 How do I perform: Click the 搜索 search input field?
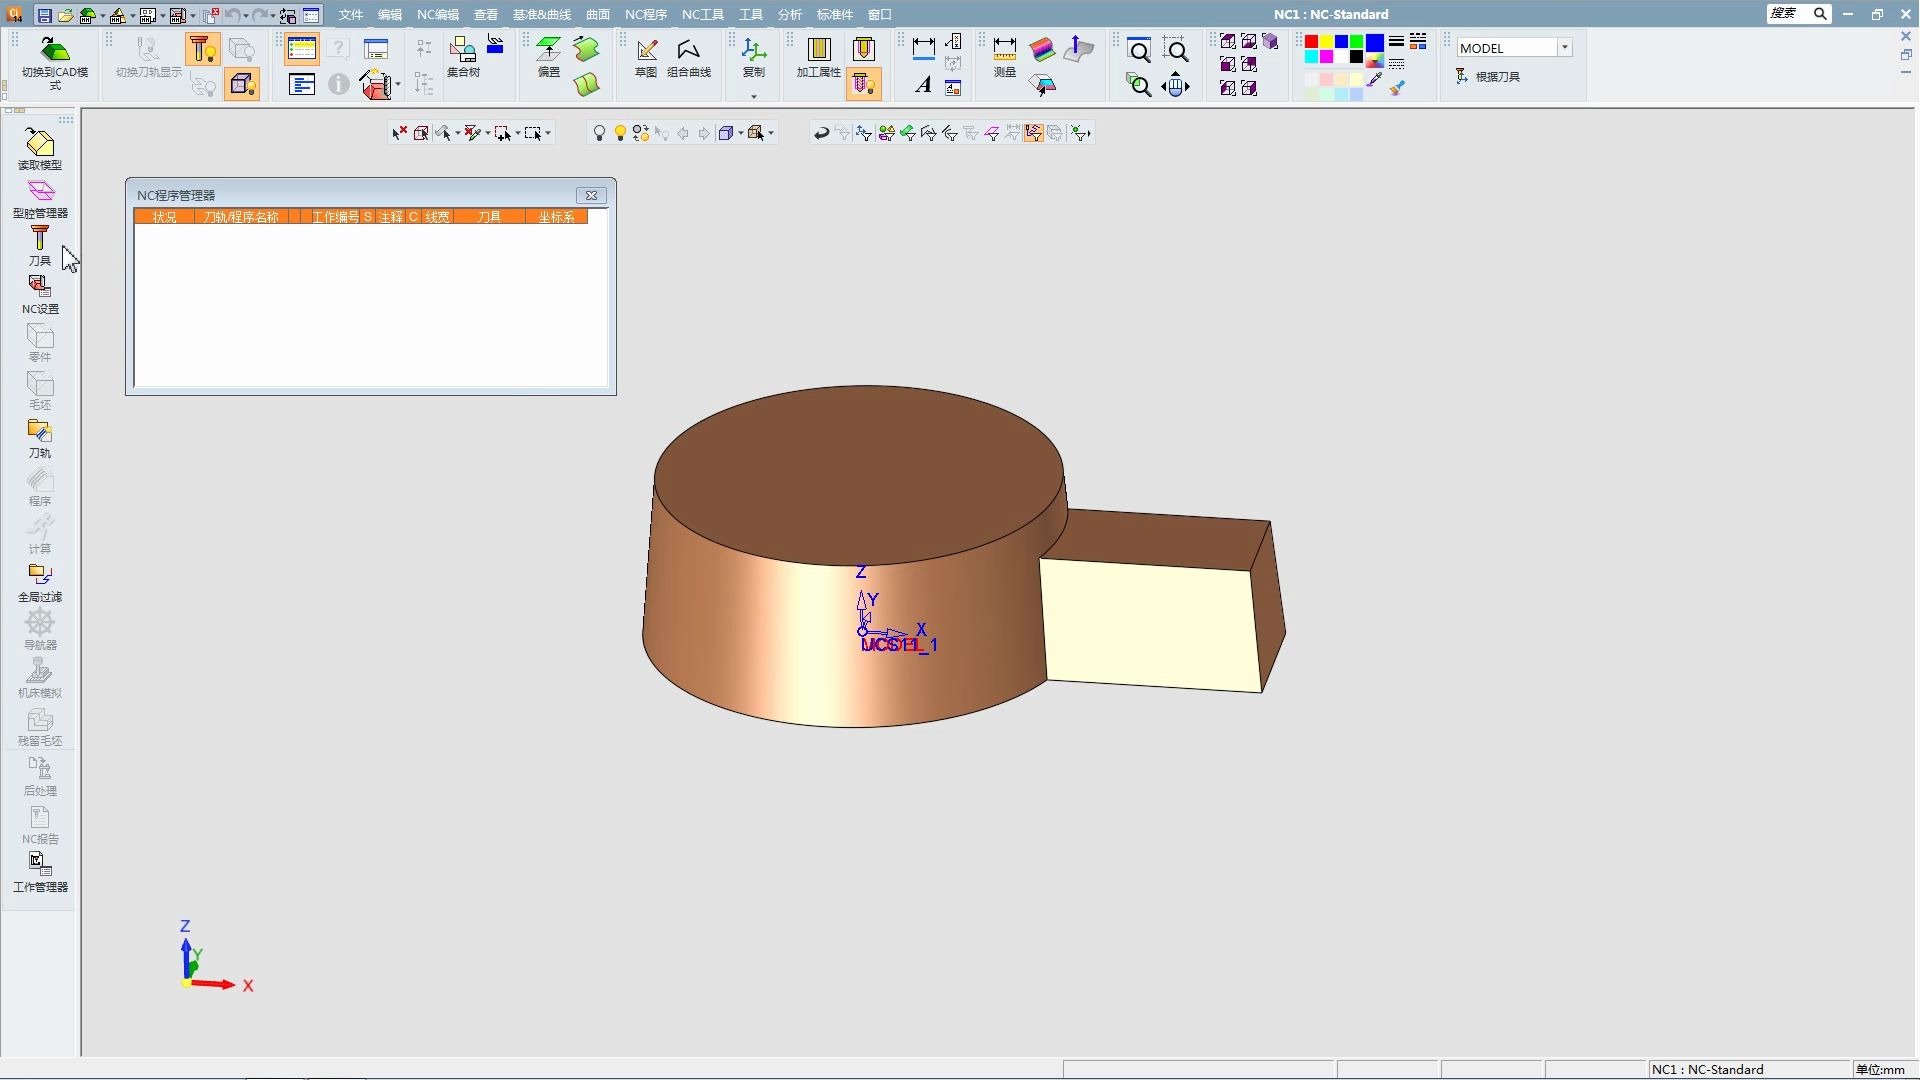(x=1787, y=14)
